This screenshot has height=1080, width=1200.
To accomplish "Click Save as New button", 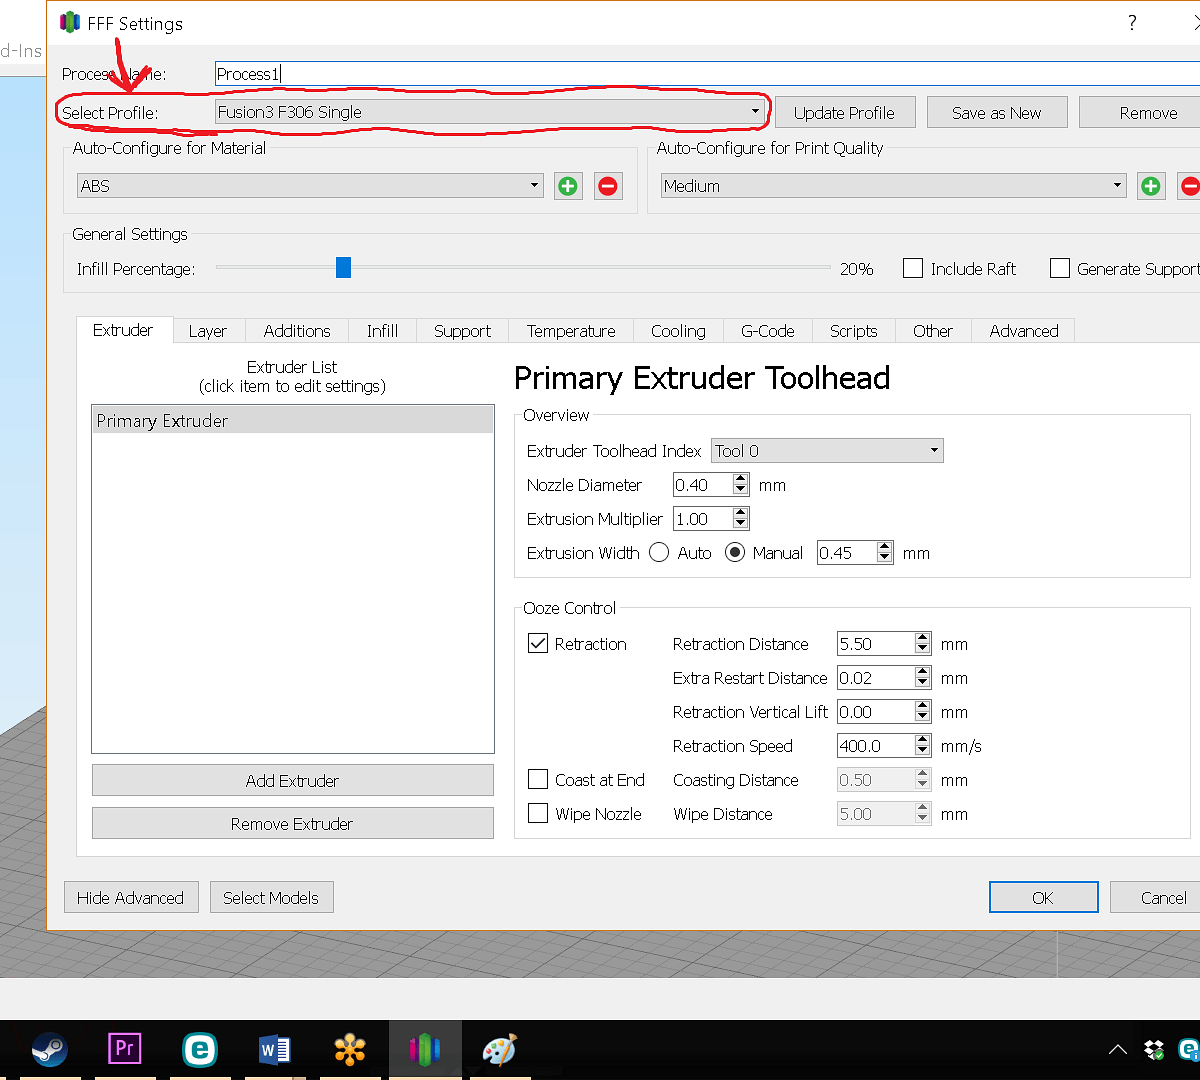I will pos(997,113).
